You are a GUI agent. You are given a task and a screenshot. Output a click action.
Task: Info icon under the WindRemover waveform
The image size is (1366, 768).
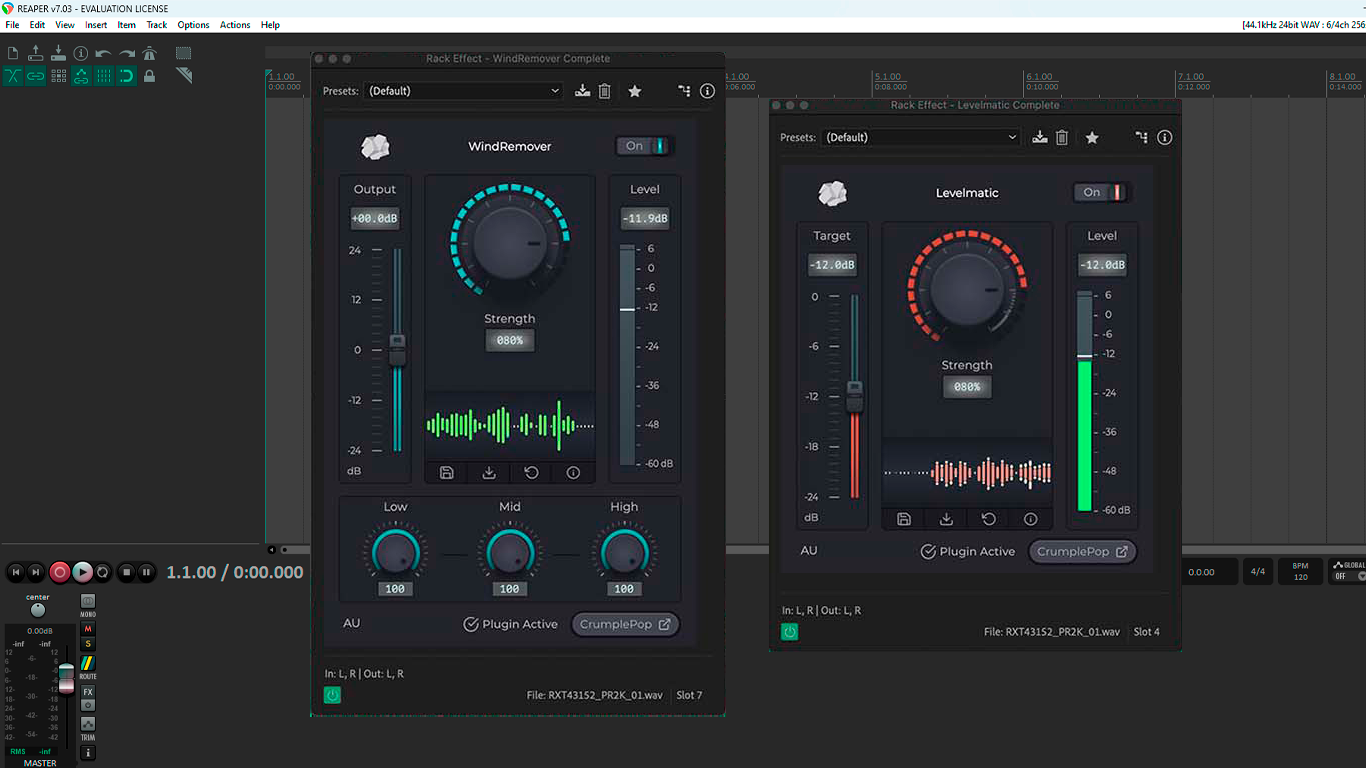[573, 473]
